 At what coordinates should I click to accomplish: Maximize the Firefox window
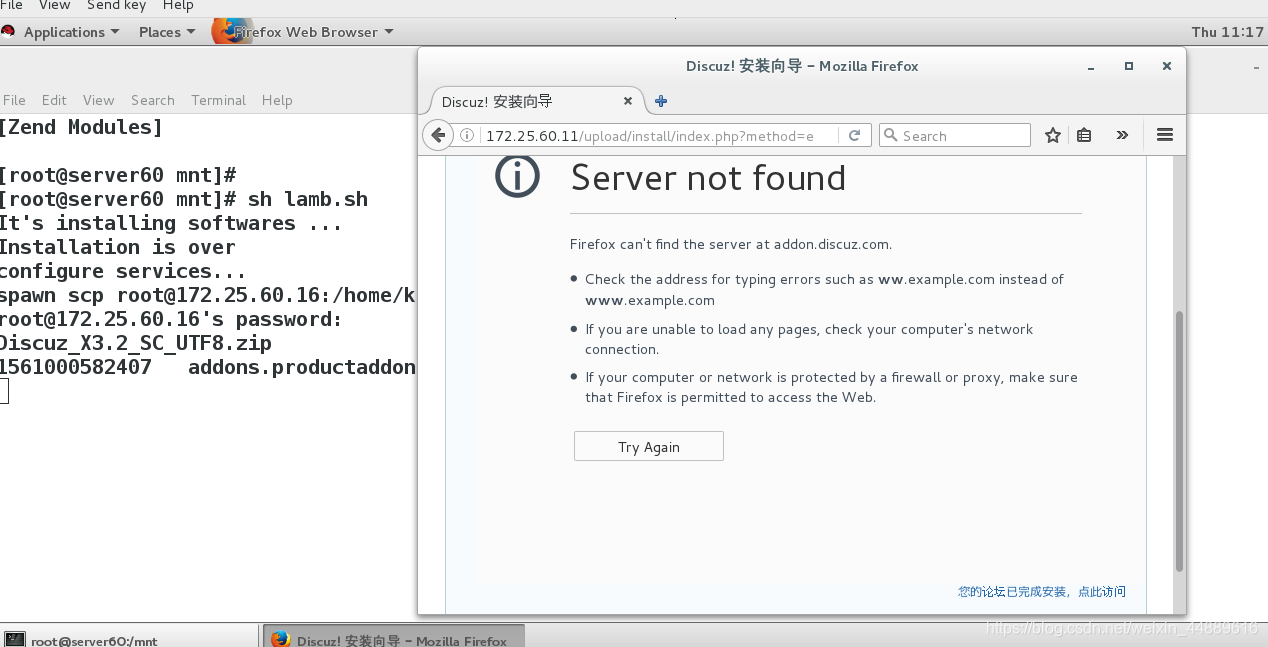pyautogui.click(x=1128, y=66)
